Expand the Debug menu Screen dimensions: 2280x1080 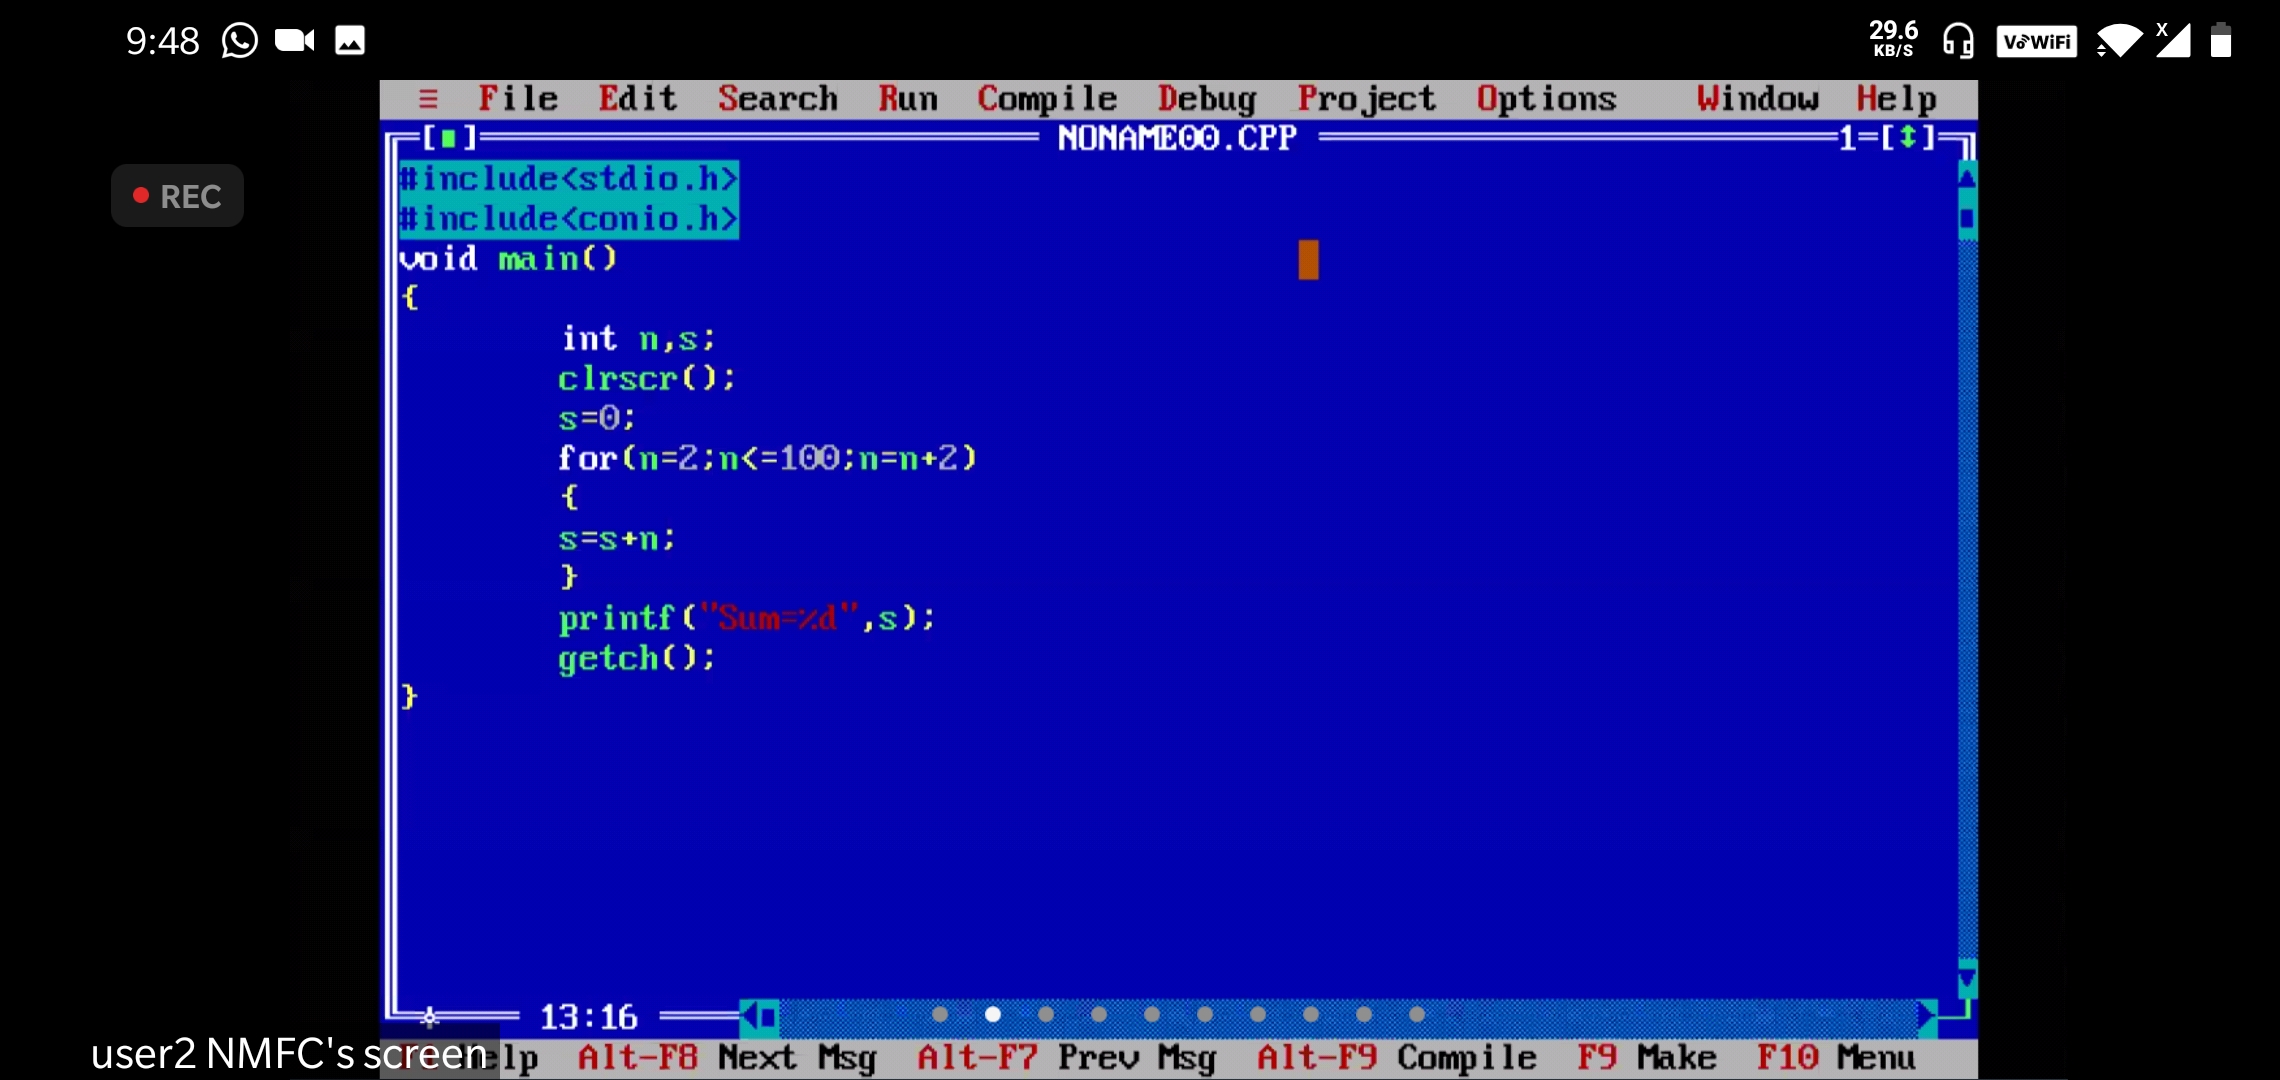pos(1206,98)
